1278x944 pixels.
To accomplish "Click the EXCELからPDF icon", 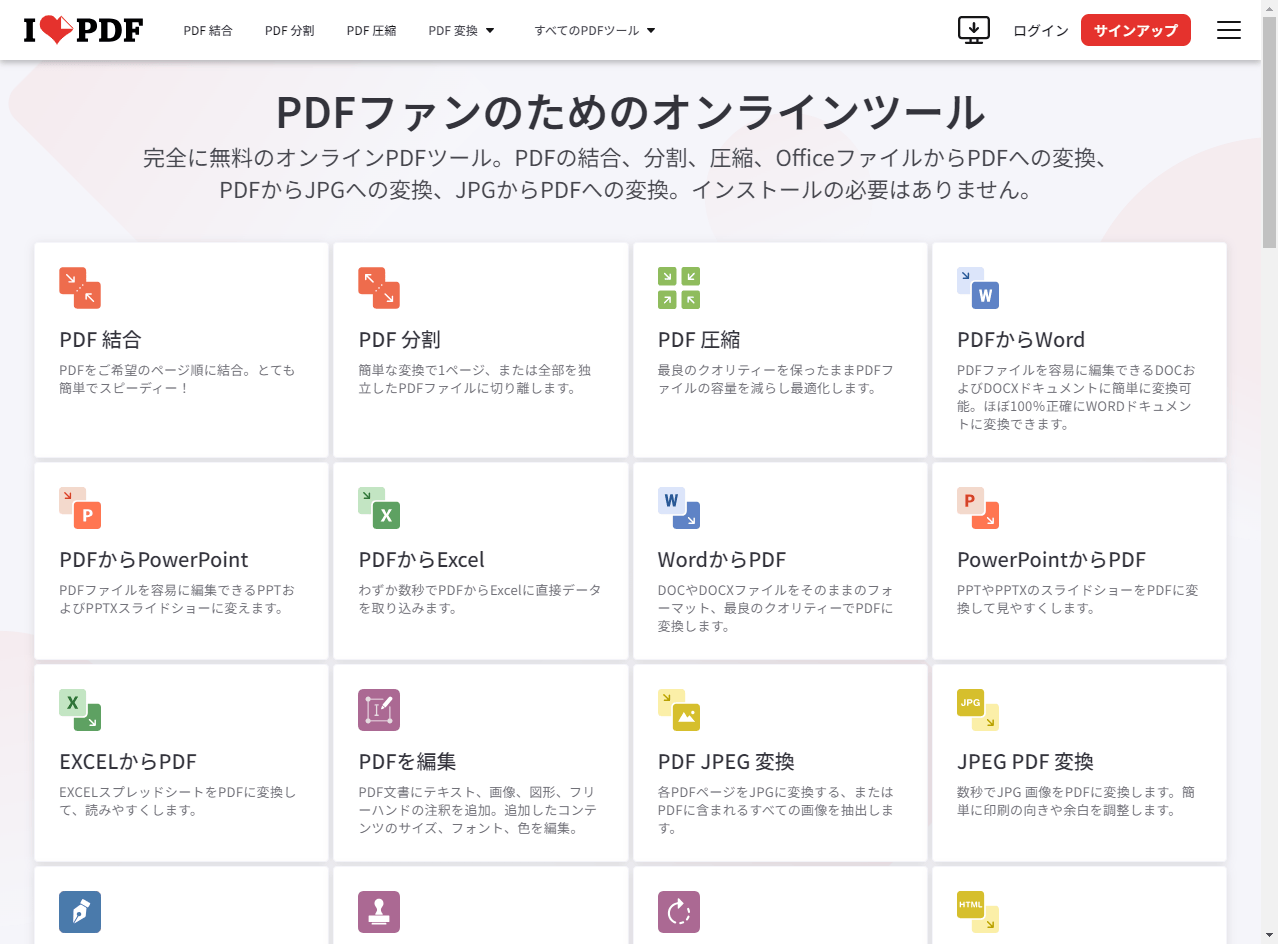I will pos(80,710).
